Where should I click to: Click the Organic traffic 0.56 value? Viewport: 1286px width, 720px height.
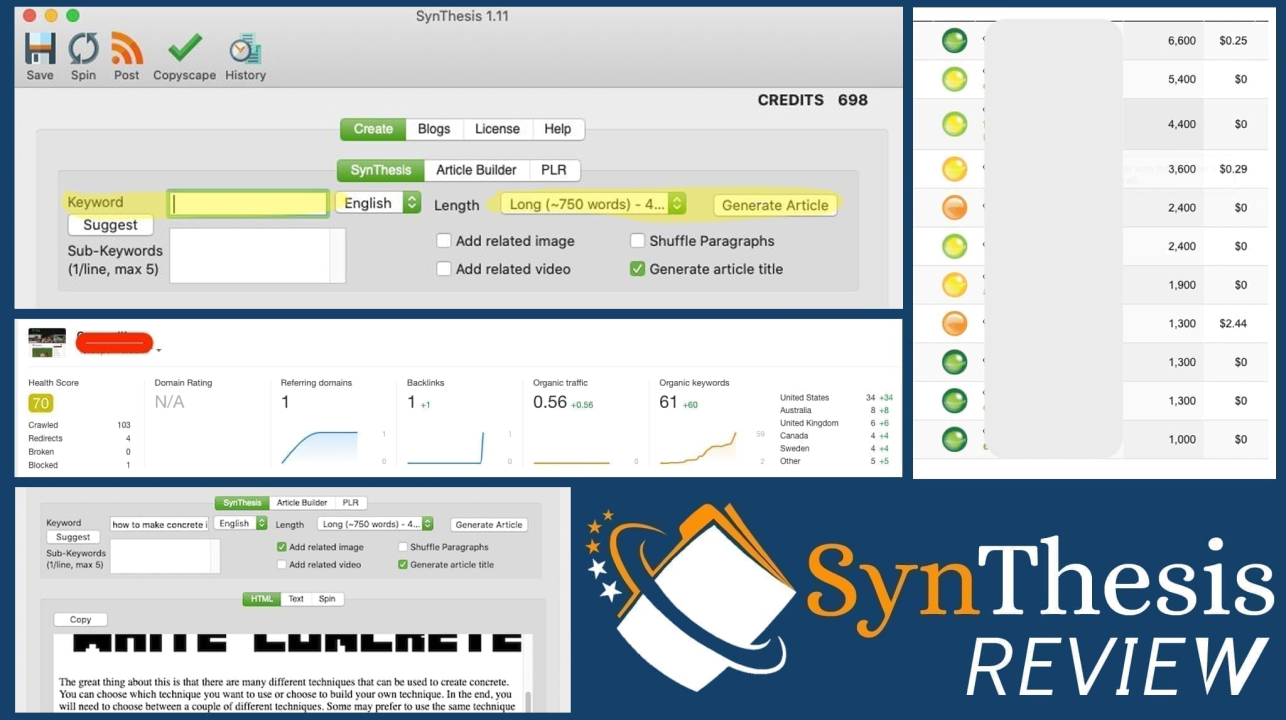(550, 402)
